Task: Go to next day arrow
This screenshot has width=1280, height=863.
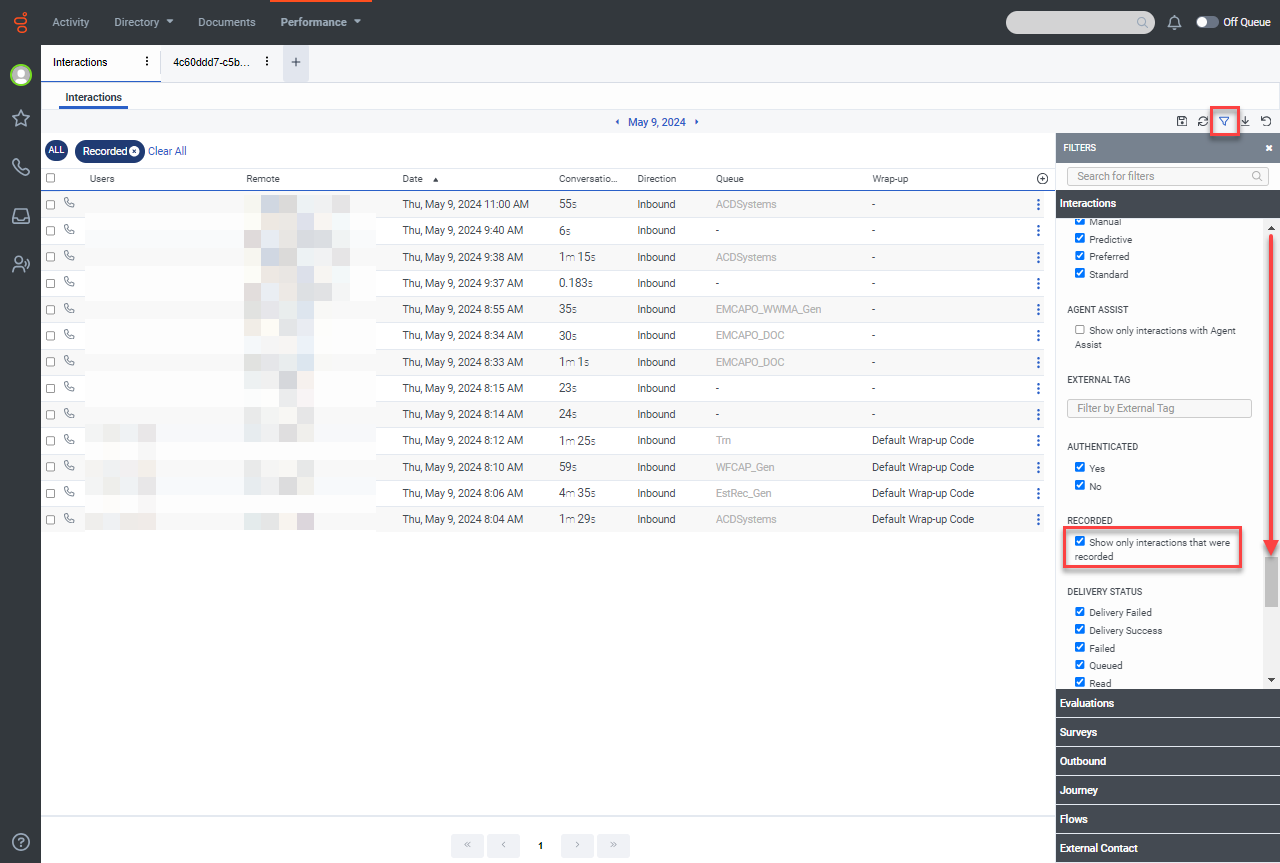Action: [697, 122]
